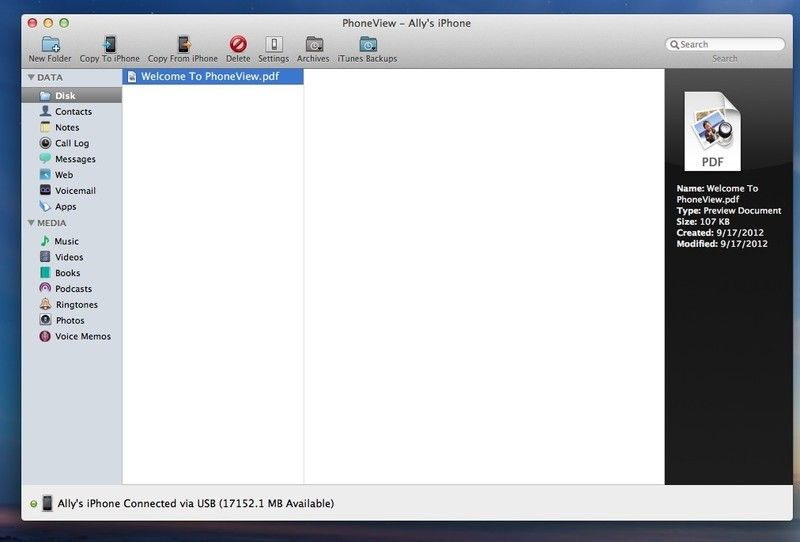800x542 pixels.
Task: Open the Archives toolbar icon
Action: pyautogui.click(x=314, y=44)
